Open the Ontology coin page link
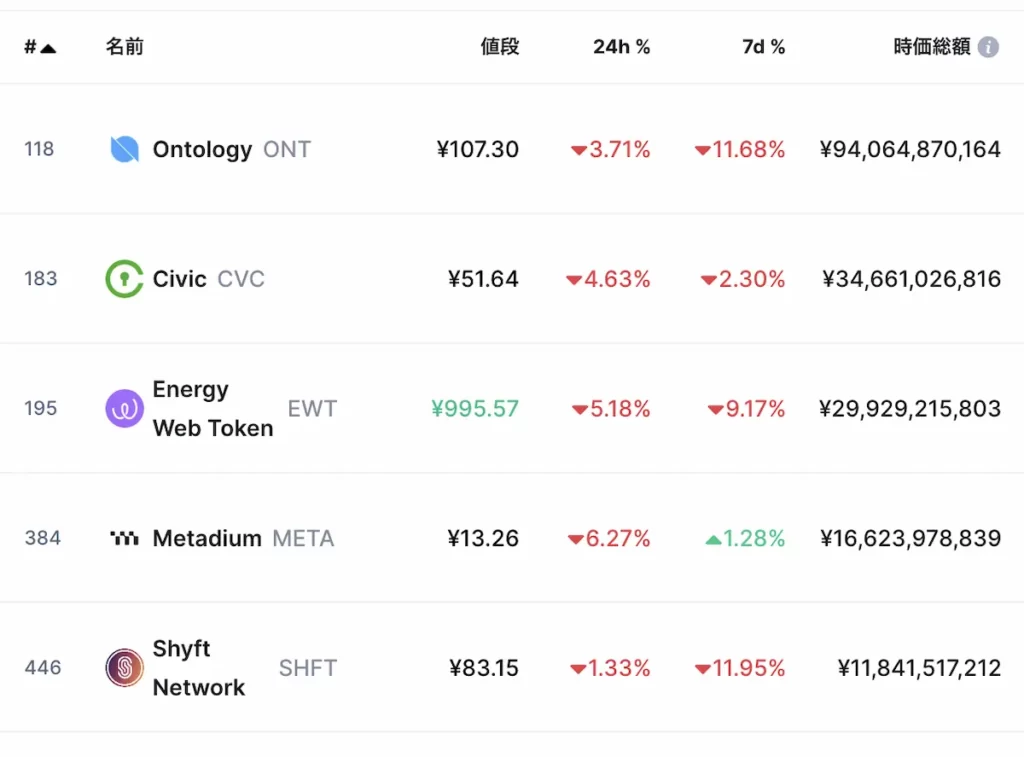The width and height of the screenshot is (1024, 757). [202, 150]
